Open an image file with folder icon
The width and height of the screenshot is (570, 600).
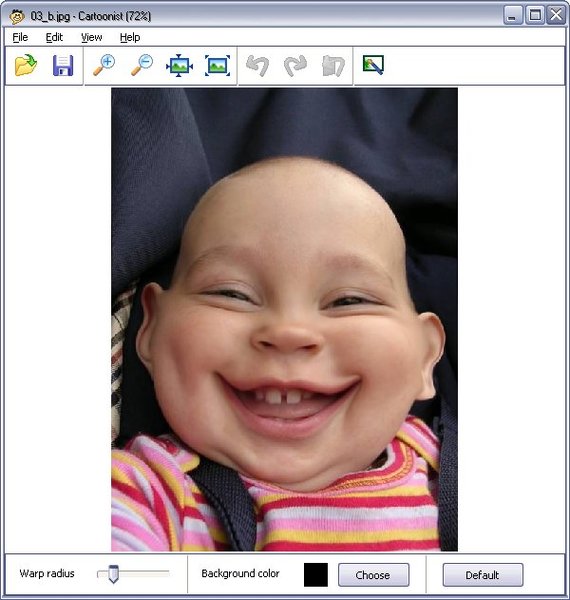pyautogui.click(x=26, y=65)
